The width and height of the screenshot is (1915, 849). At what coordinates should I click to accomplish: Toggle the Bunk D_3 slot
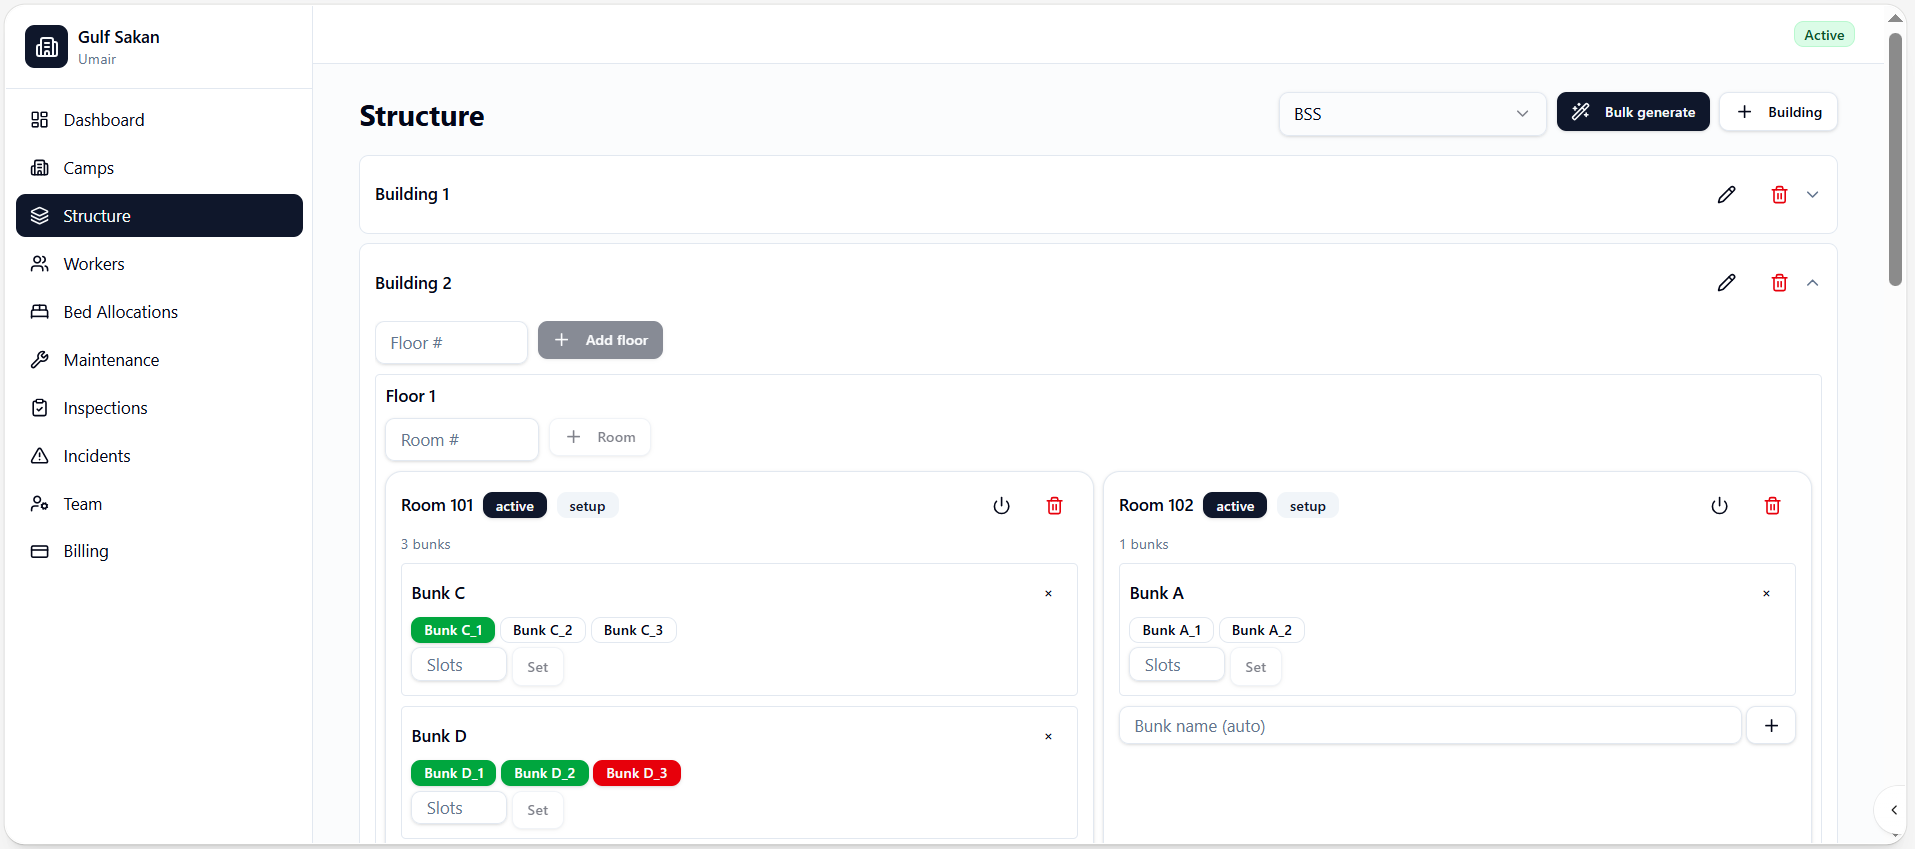pyautogui.click(x=636, y=773)
